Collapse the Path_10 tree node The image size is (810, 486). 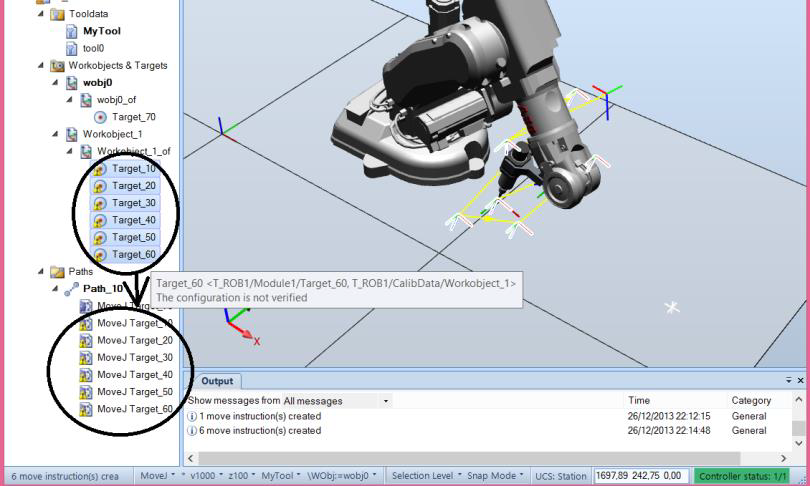[55, 288]
